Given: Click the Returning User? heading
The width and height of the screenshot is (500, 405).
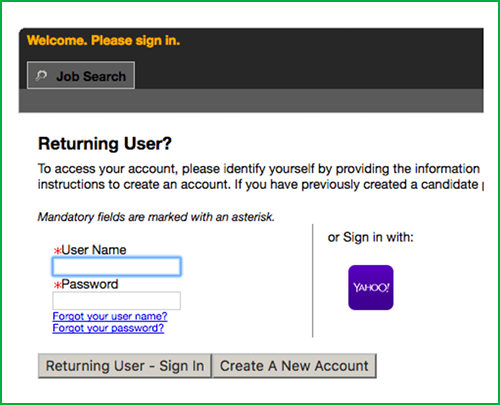Looking at the screenshot, I should [x=105, y=144].
